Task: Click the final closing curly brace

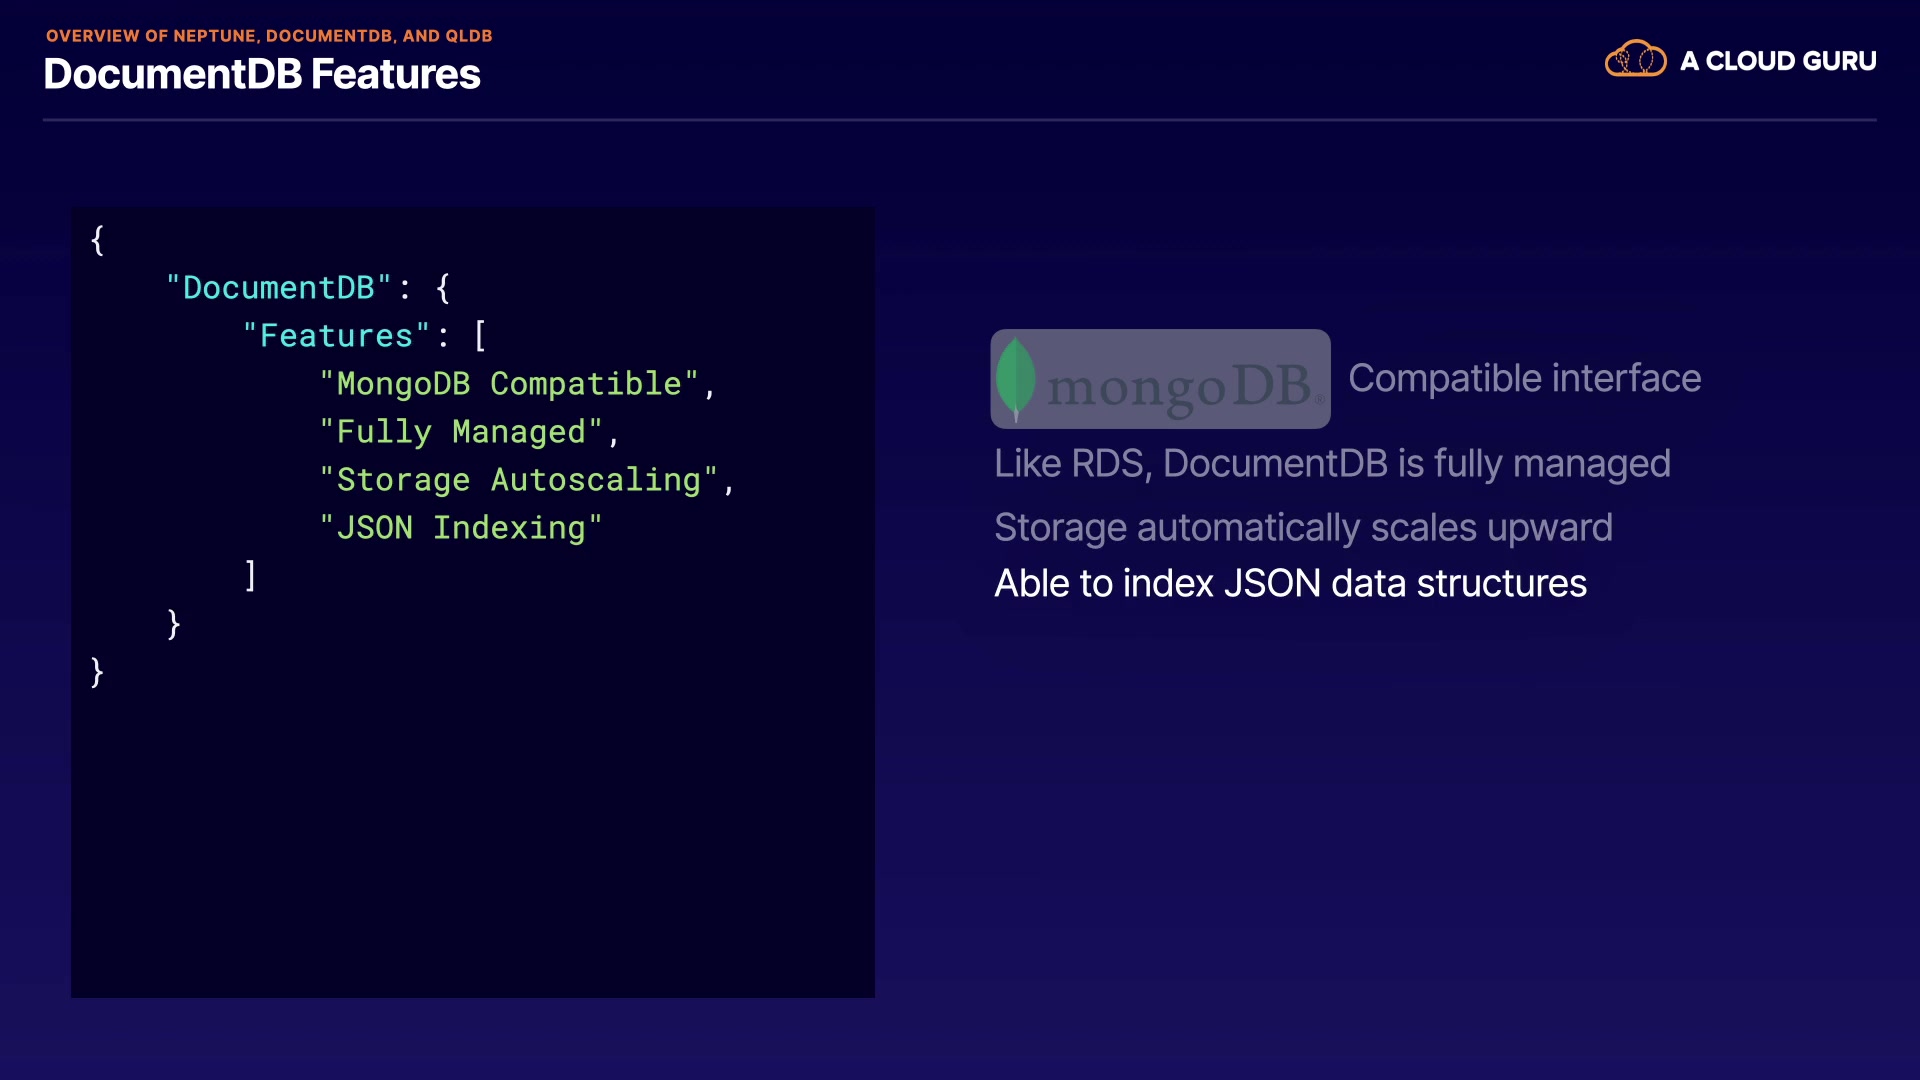Action: tap(97, 672)
